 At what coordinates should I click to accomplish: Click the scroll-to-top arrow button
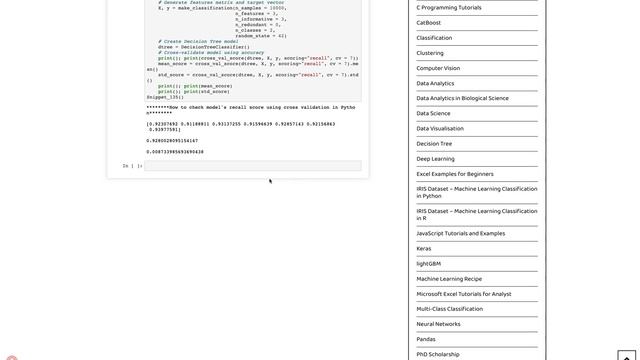[627, 355]
